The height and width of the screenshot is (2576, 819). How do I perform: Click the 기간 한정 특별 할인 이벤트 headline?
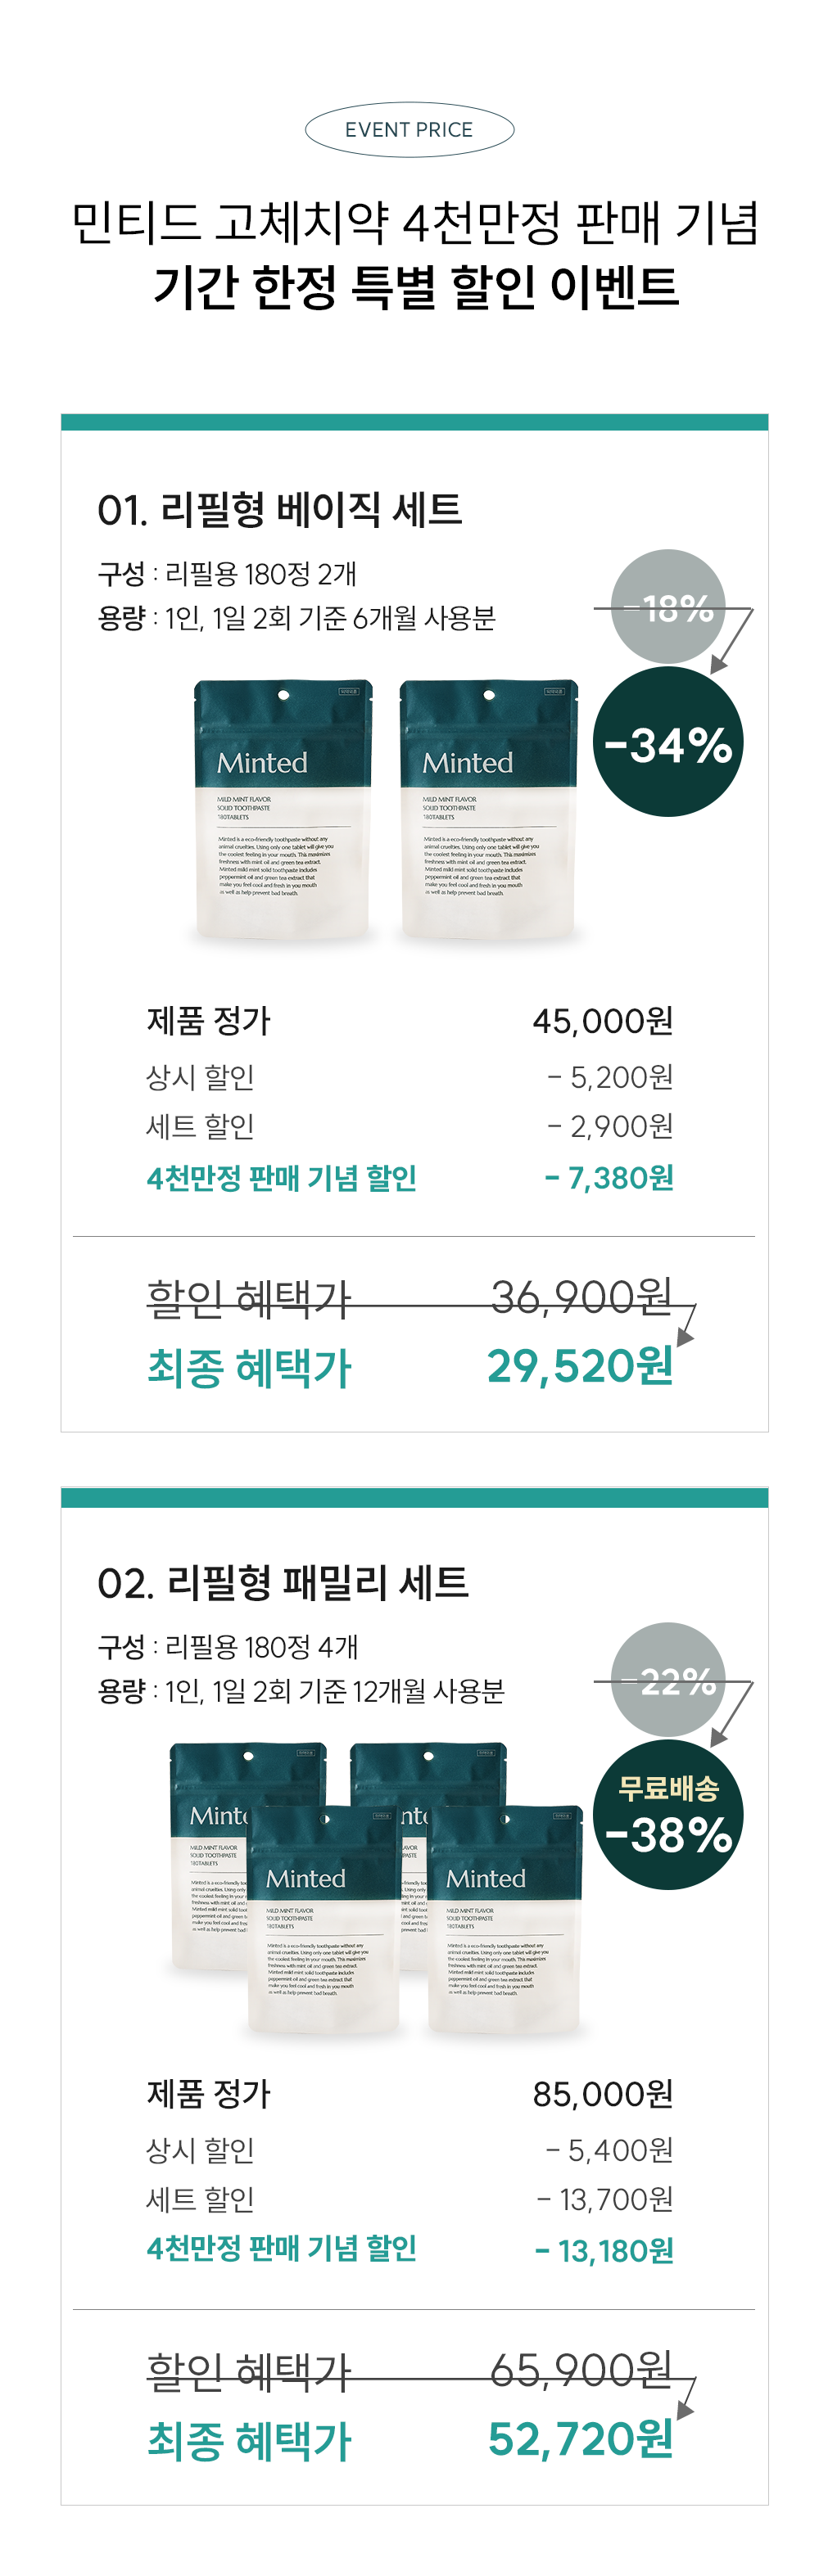(415, 287)
